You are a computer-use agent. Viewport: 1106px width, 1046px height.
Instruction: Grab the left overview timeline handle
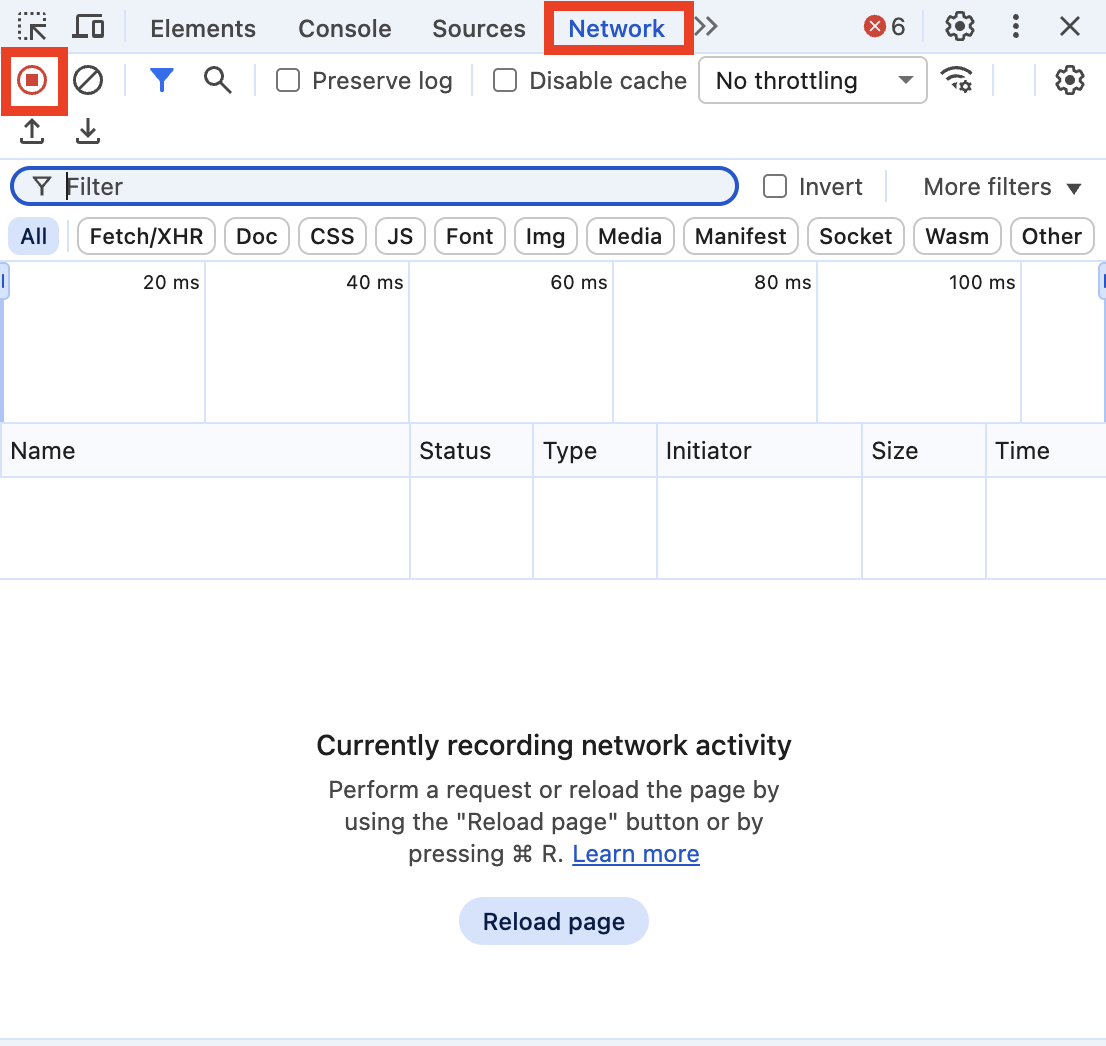pos(4,281)
